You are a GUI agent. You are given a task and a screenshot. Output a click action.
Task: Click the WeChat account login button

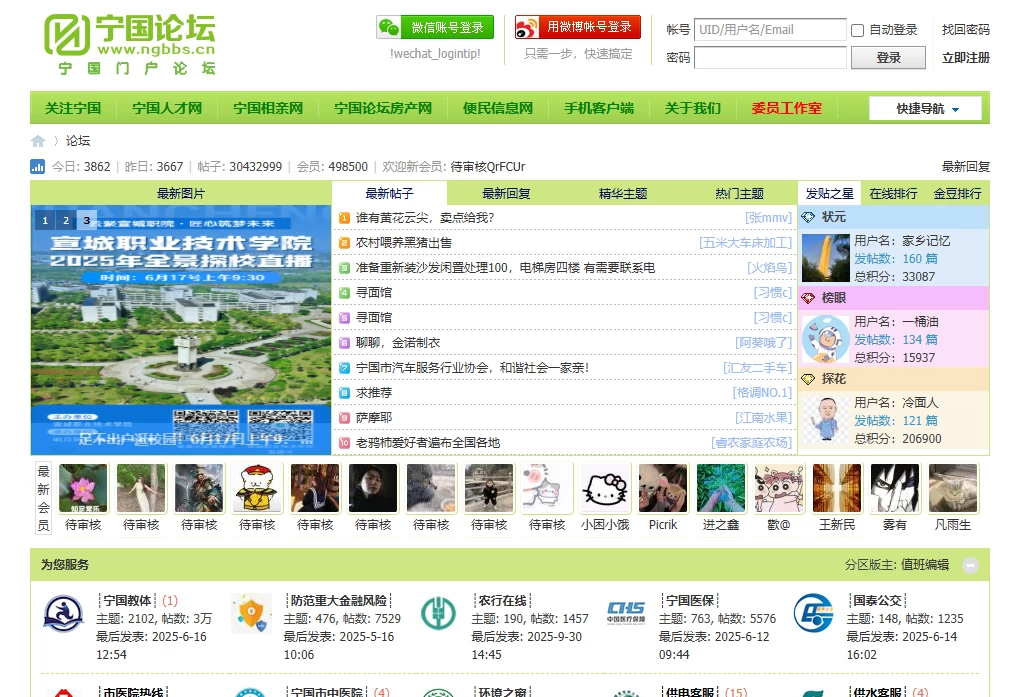pyautogui.click(x=435, y=28)
